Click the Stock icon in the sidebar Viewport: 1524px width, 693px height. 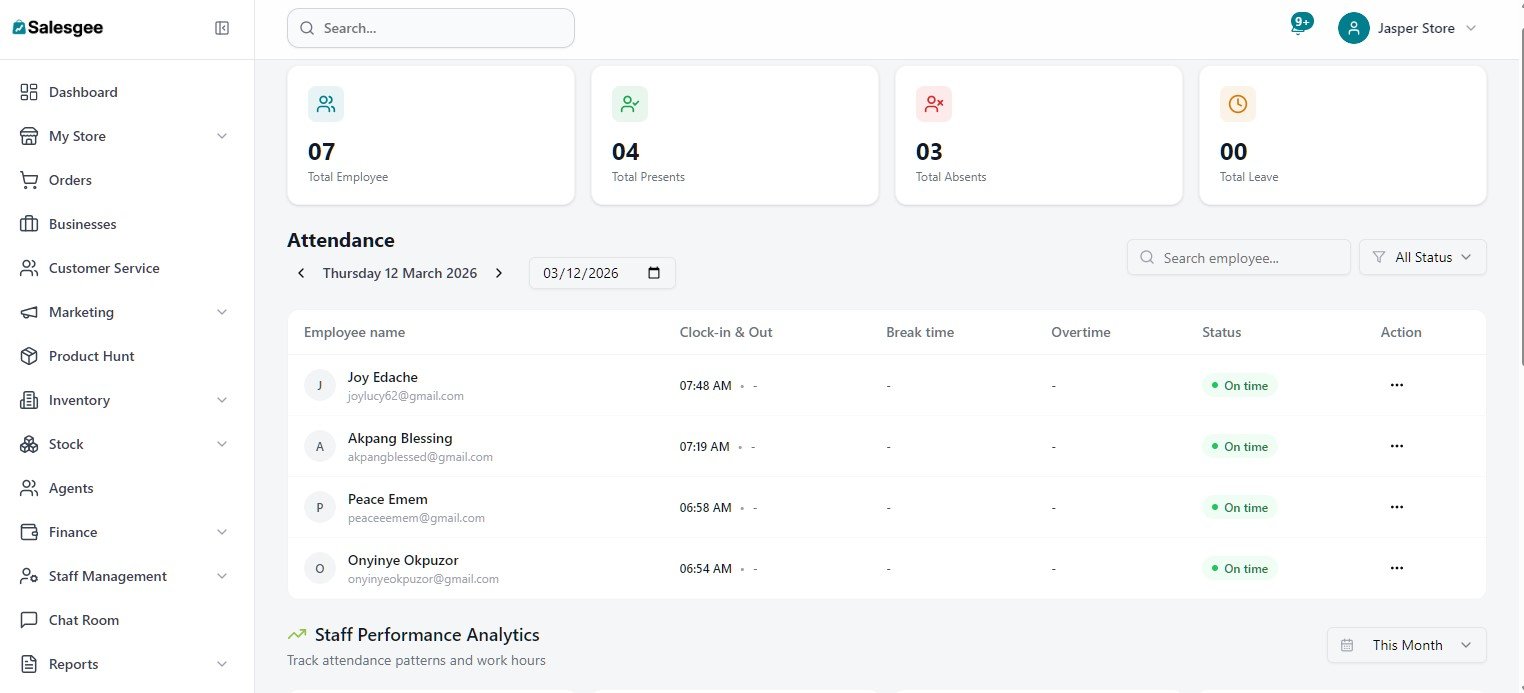pyautogui.click(x=30, y=443)
